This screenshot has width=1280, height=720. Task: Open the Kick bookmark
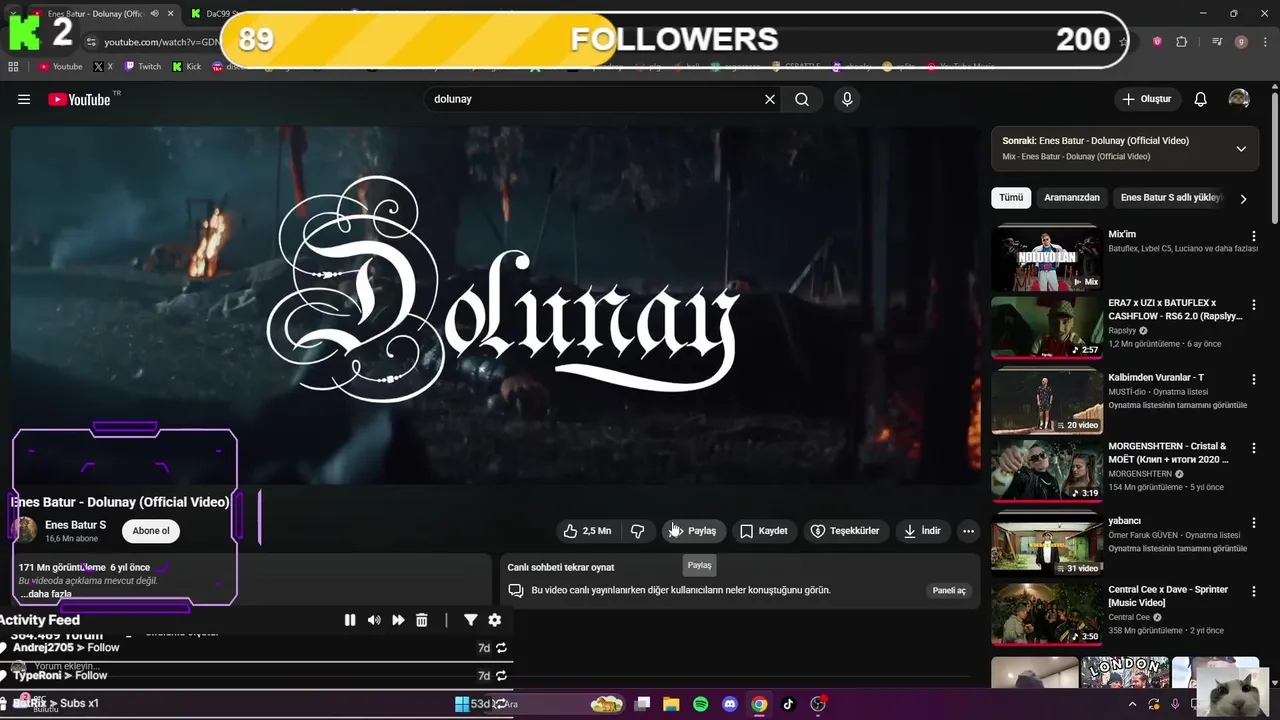(x=187, y=67)
